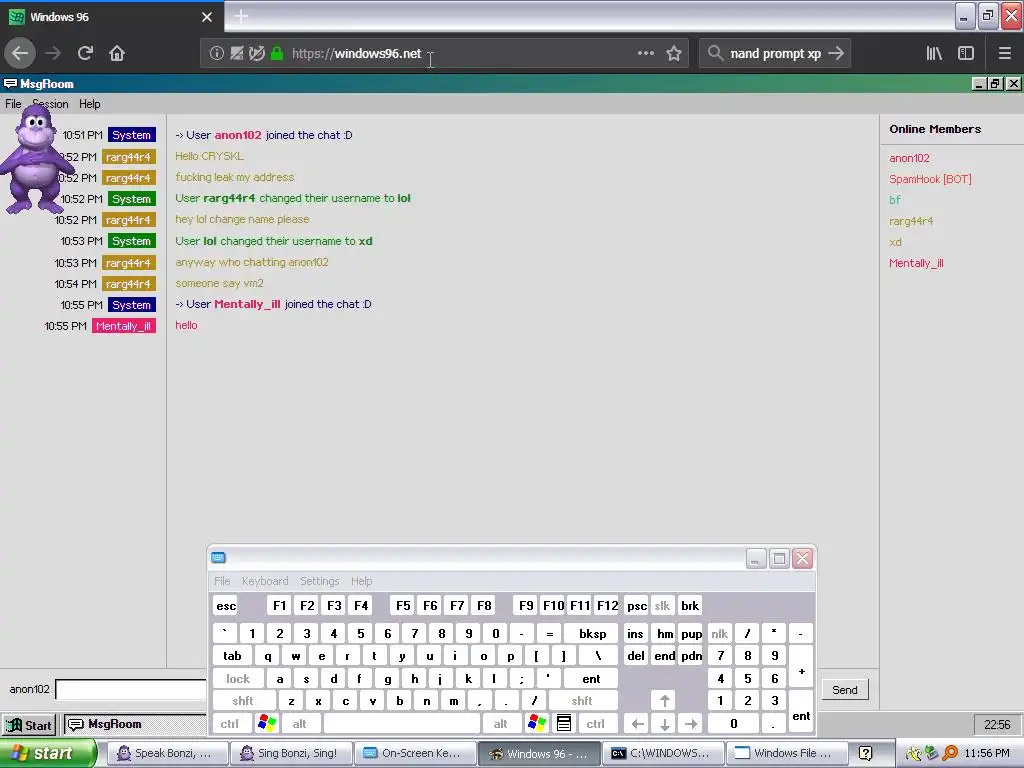Viewport: 1024px width, 768px height.
Task: Click the up arrow key
Action: pyautogui.click(x=664, y=701)
